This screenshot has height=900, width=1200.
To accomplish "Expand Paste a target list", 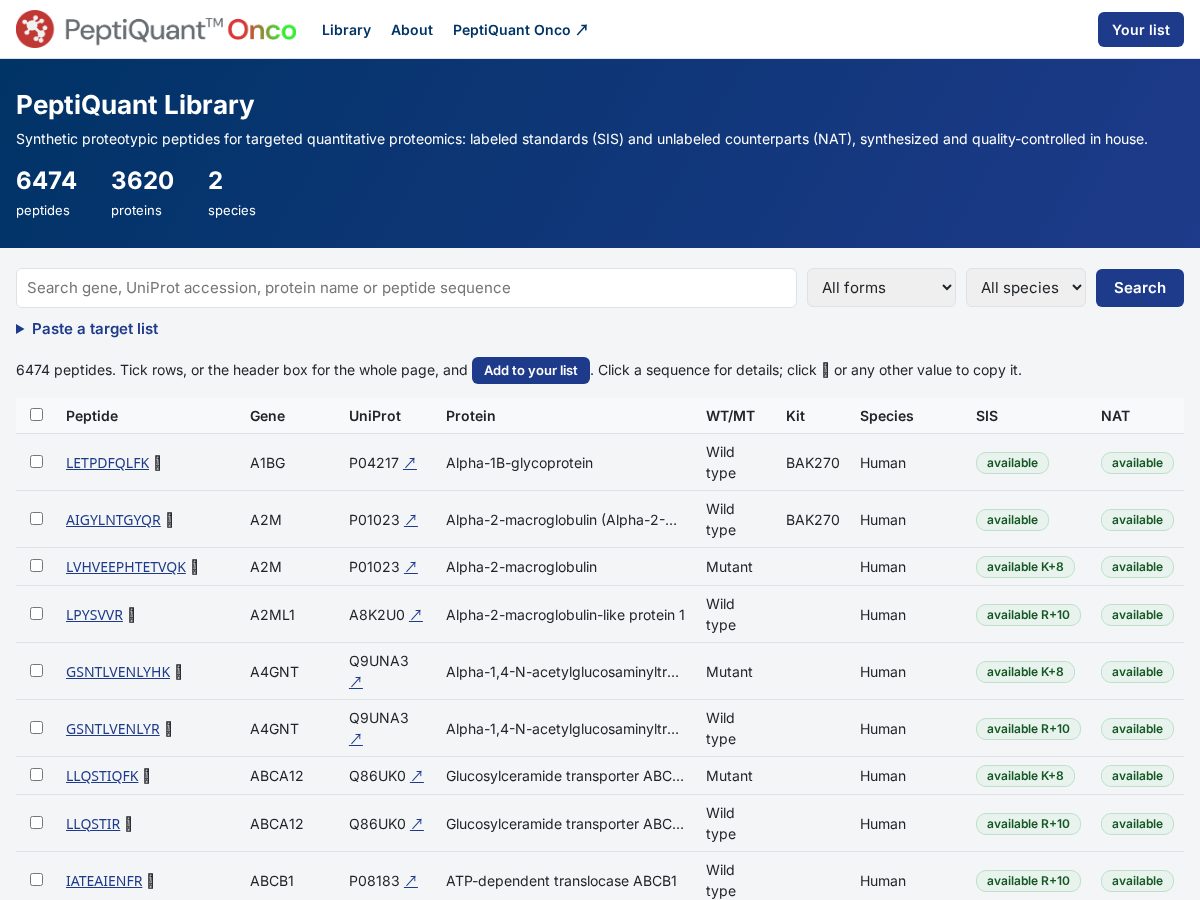I will click(x=87, y=329).
